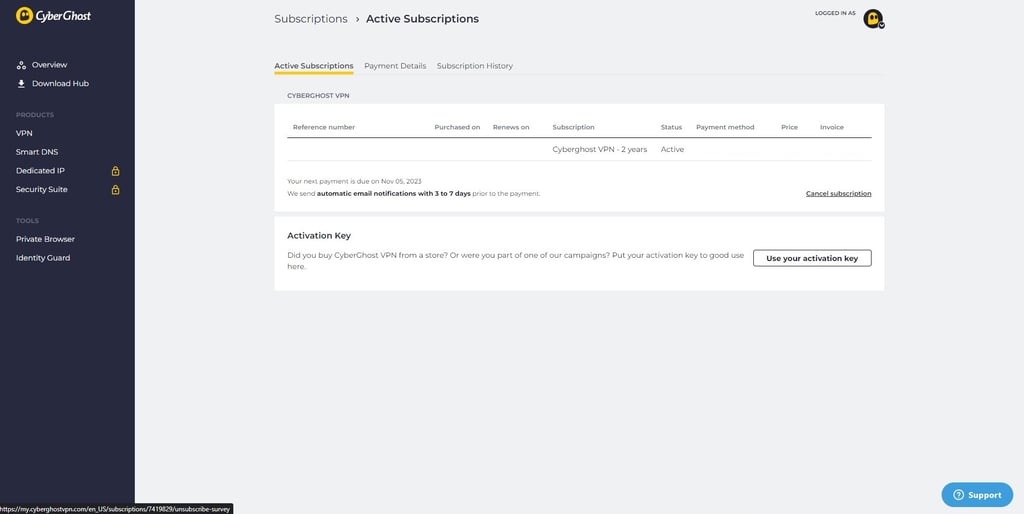Viewport: 1024px width, 514px height.
Task: Click the question mark icon in the Support button
Action: [x=958, y=495]
